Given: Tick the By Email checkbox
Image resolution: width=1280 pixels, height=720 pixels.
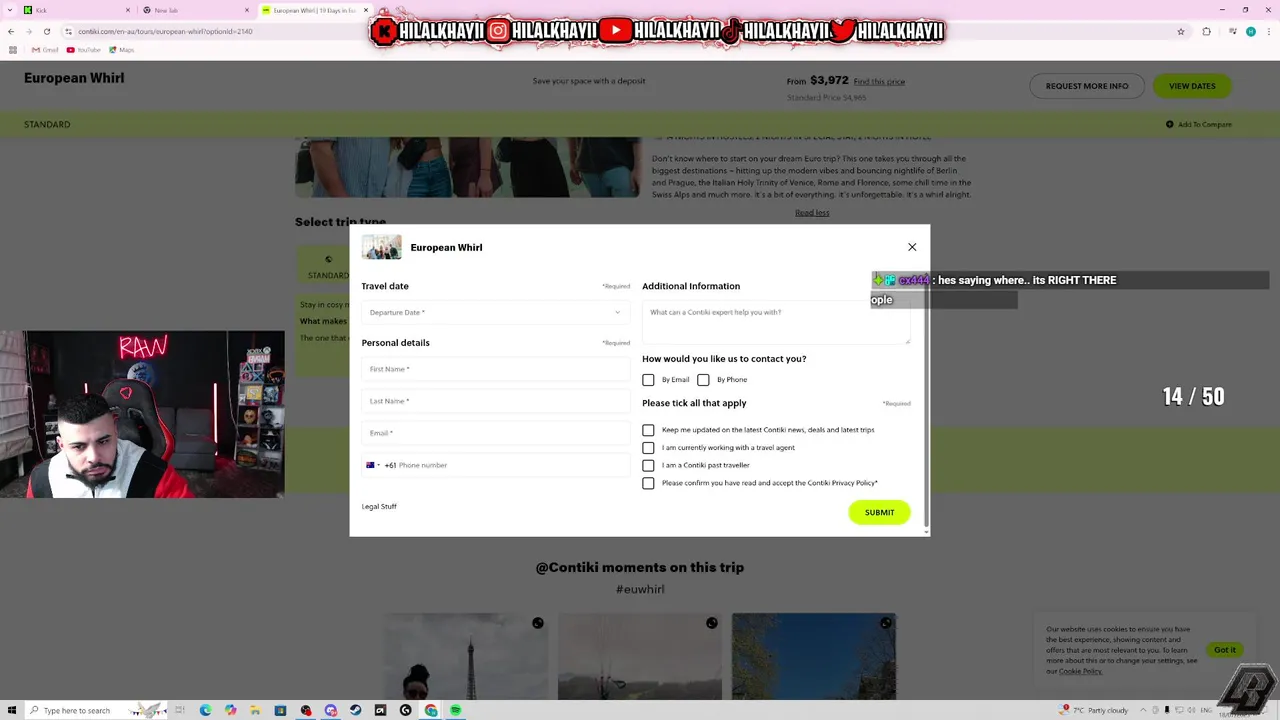Looking at the screenshot, I should pos(648,380).
